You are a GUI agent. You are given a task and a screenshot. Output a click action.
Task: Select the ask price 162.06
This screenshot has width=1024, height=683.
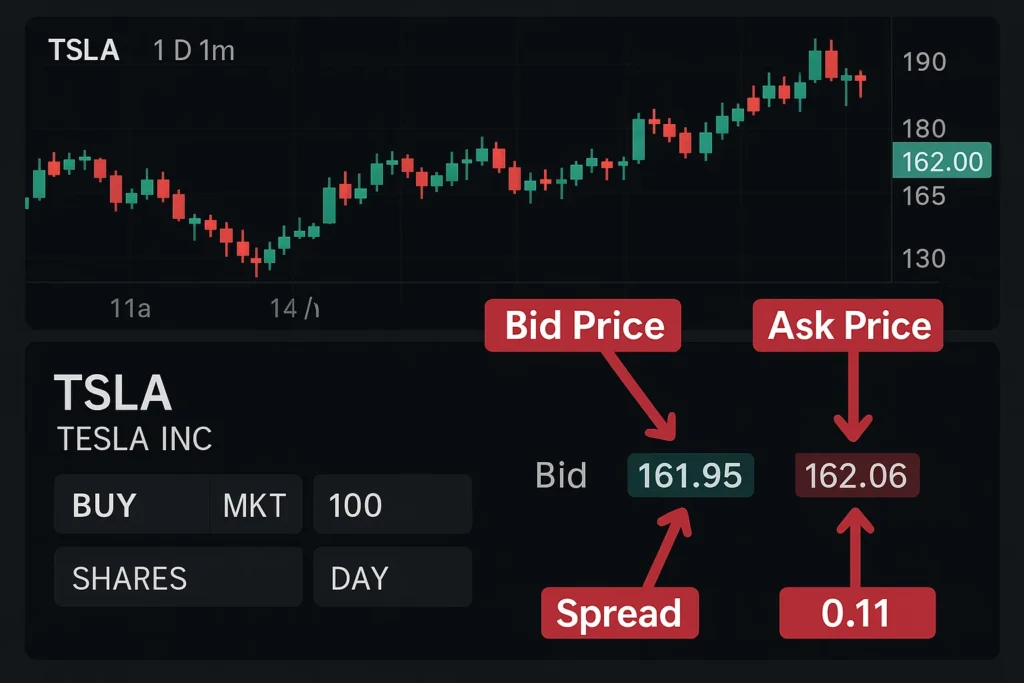click(x=856, y=476)
